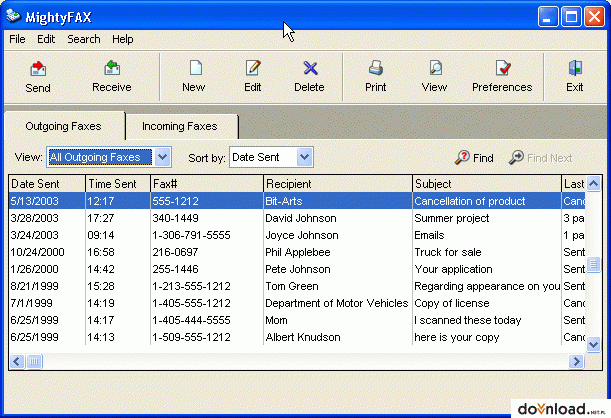
Task: Select the Joyce Johnson fax row
Action: pyautogui.click(x=297, y=235)
